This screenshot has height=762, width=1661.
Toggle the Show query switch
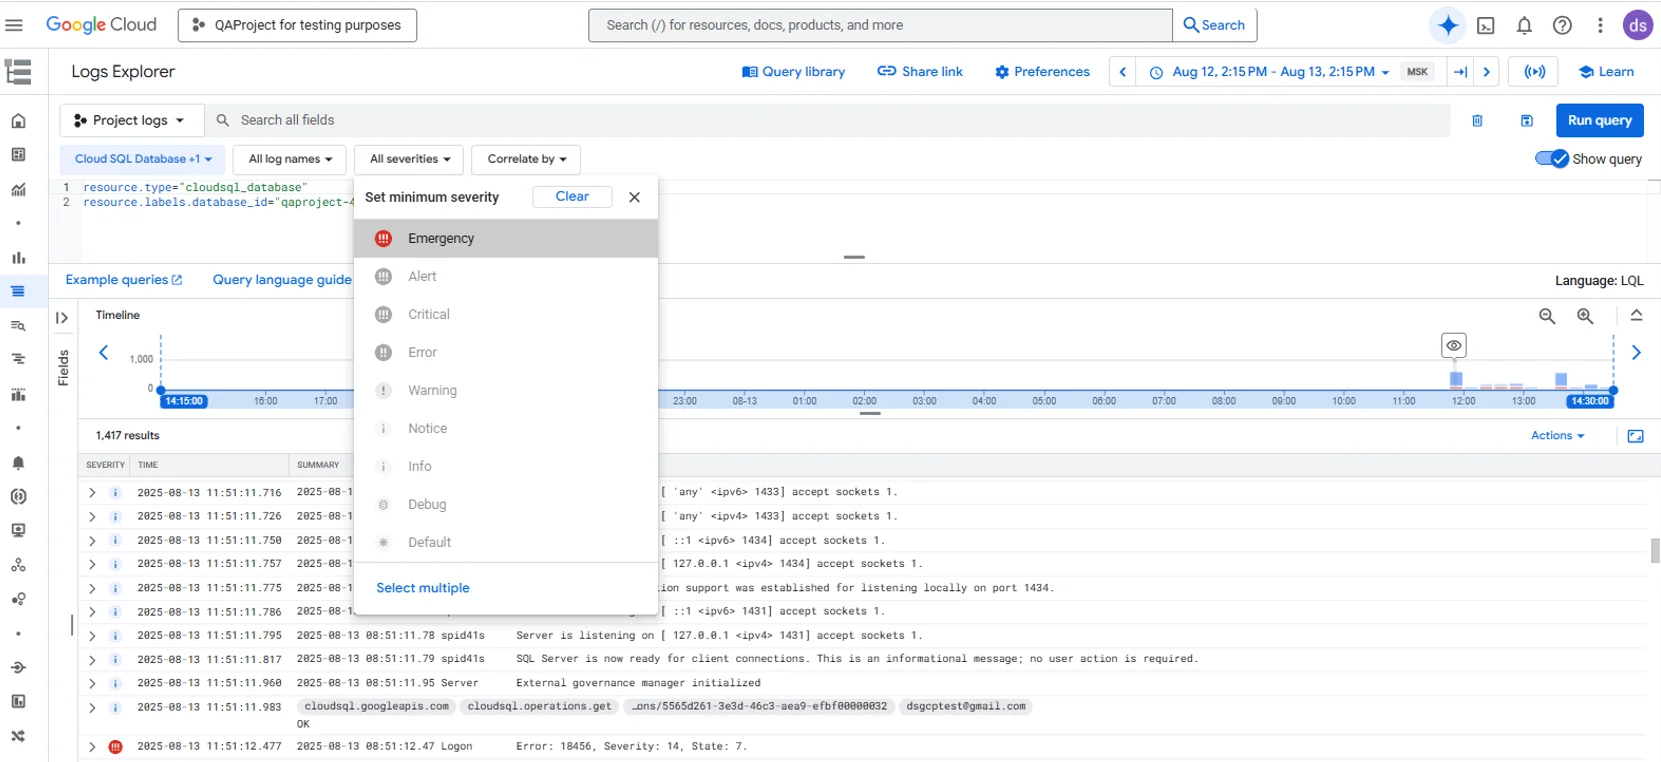point(1552,159)
